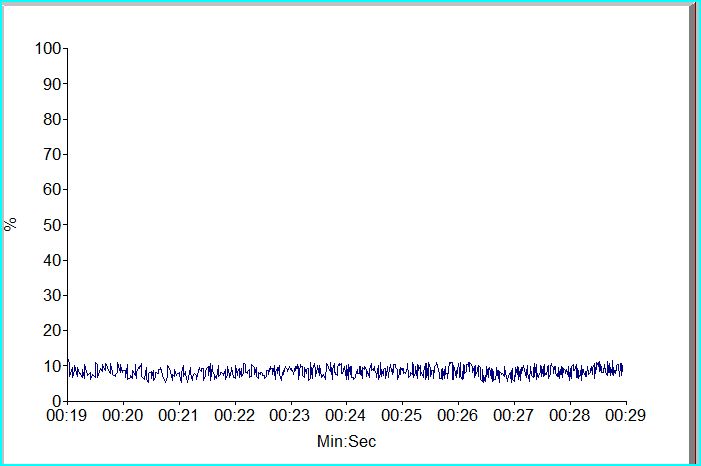Image resolution: width=701 pixels, height=466 pixels.
Task: Click the 100 value on the percent axis
Action: pyautogui.click(x=48, y=49)
